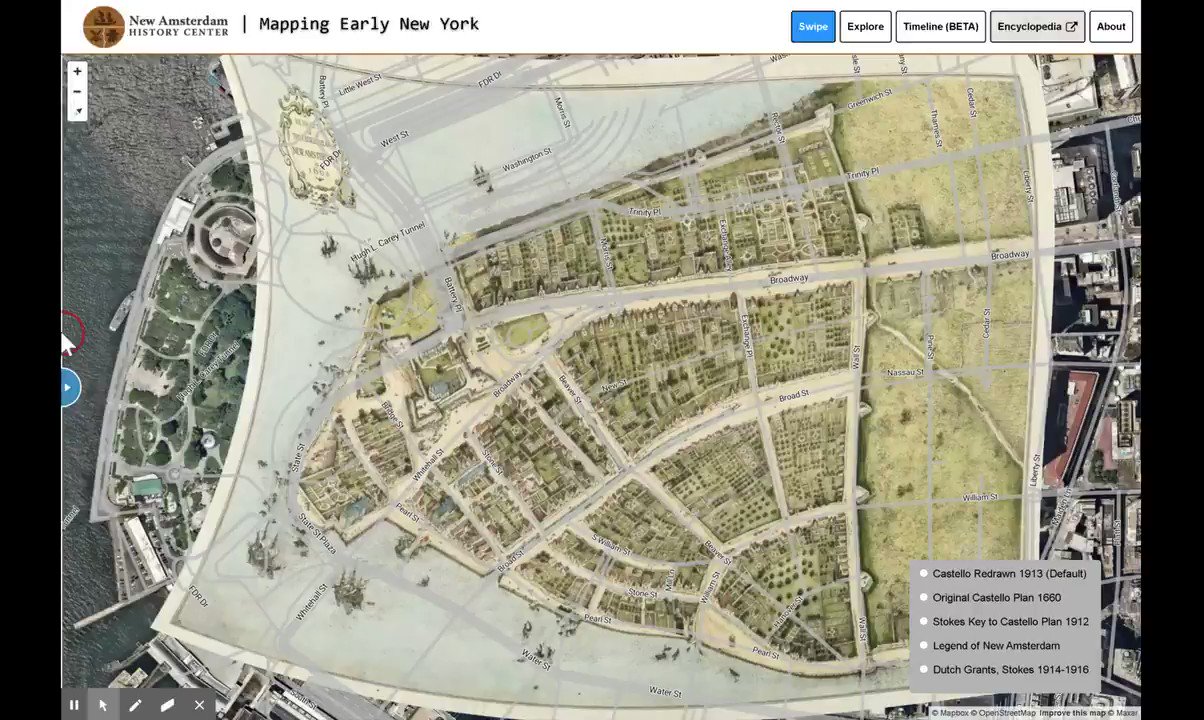The height and width of the screenshot is (720, 1204).
Task: Click the Nassau St map label
Action: 906,373
